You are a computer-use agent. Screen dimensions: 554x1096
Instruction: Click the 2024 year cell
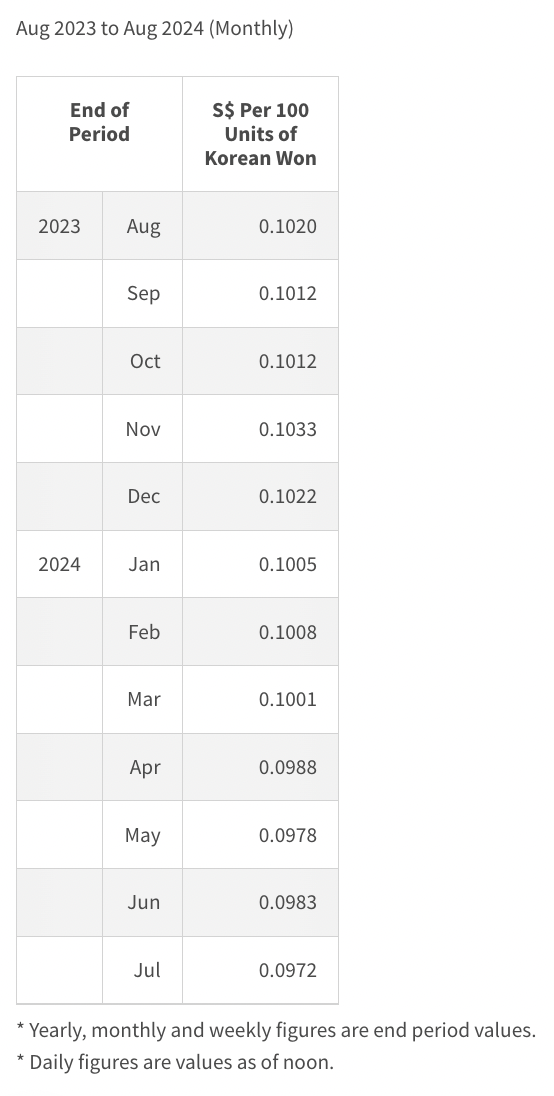(59, 564)
